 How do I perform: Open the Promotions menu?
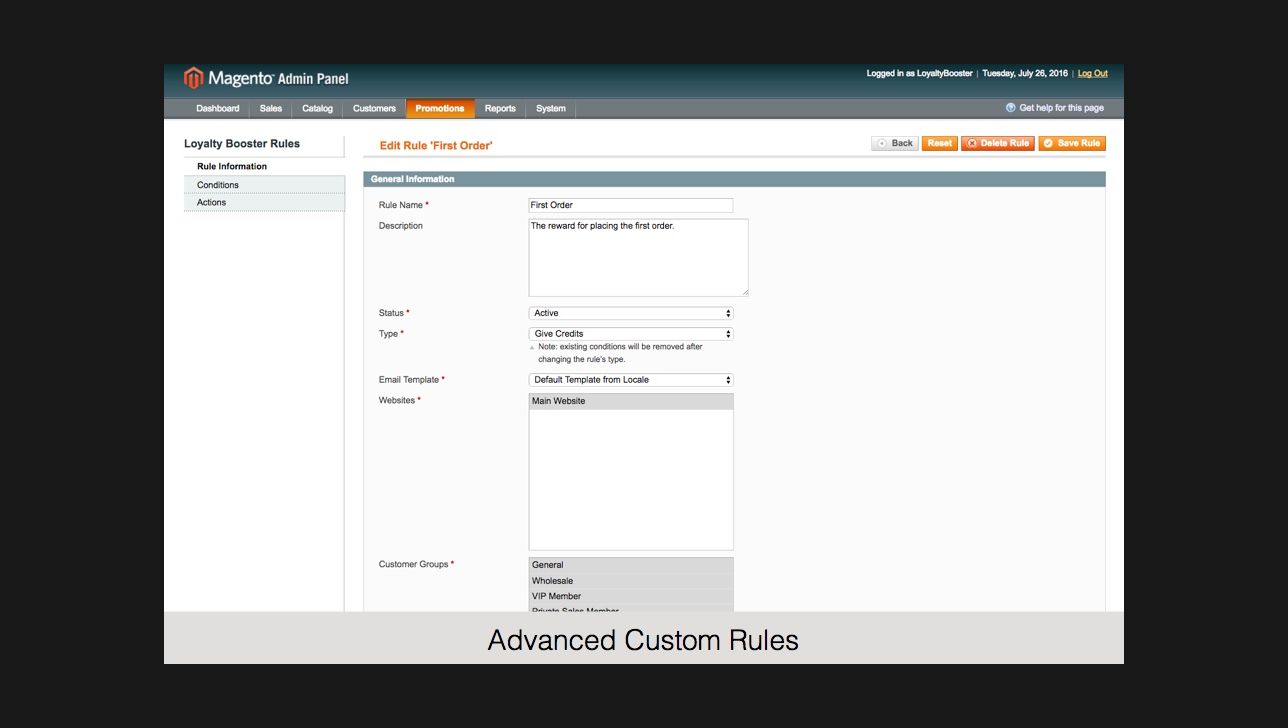tap(440, 108)
